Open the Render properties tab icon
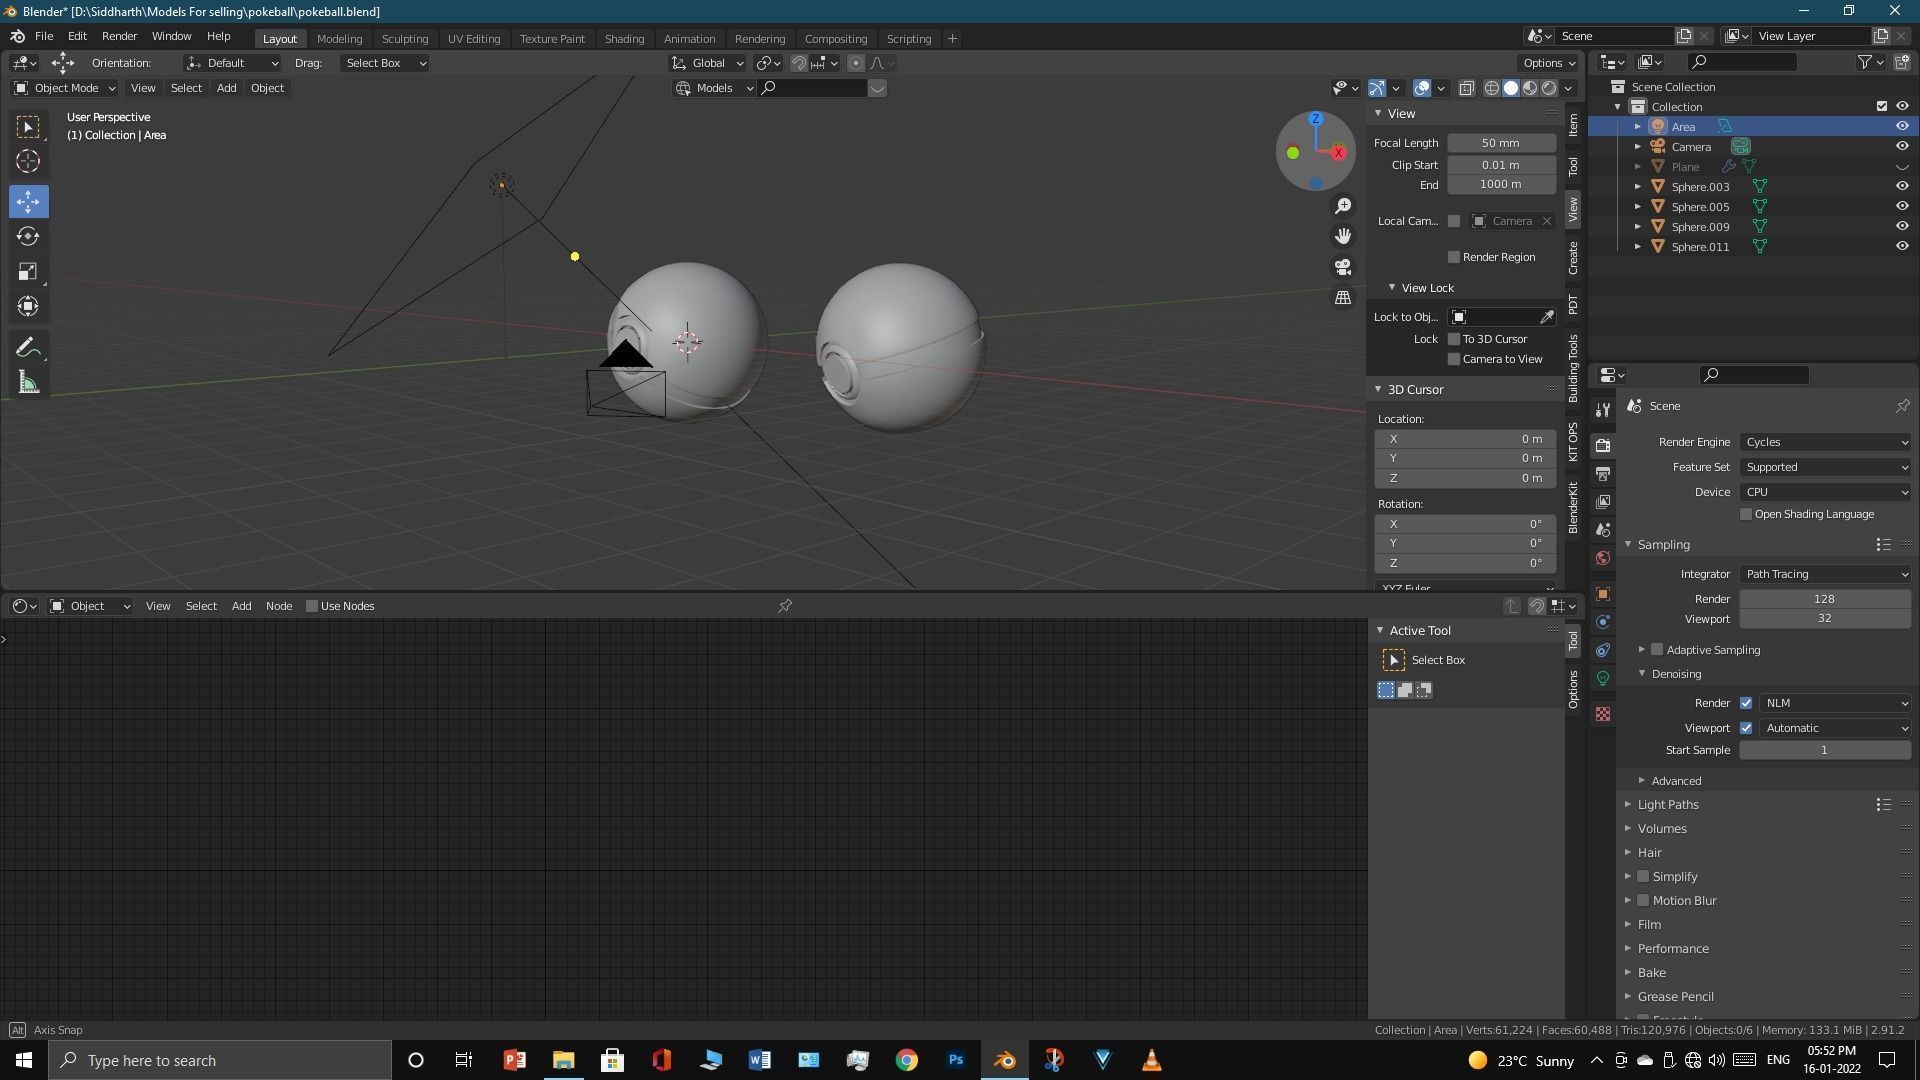The width and height of the screenshot is (1920, 1080). coord(1603,445)
